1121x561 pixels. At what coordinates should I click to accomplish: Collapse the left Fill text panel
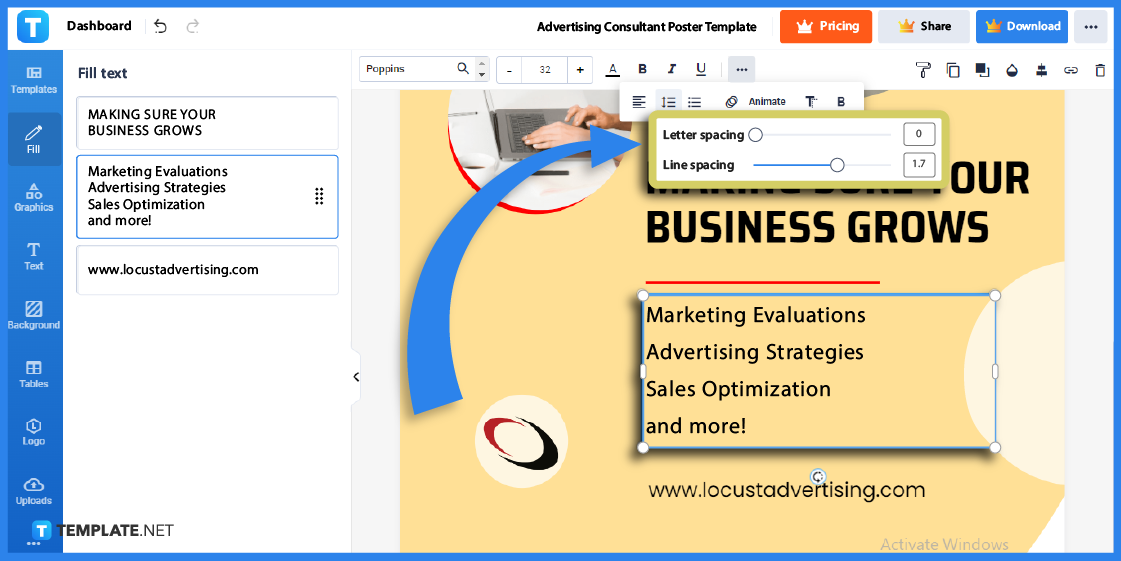pyautogui.click(x=356, y=377)
